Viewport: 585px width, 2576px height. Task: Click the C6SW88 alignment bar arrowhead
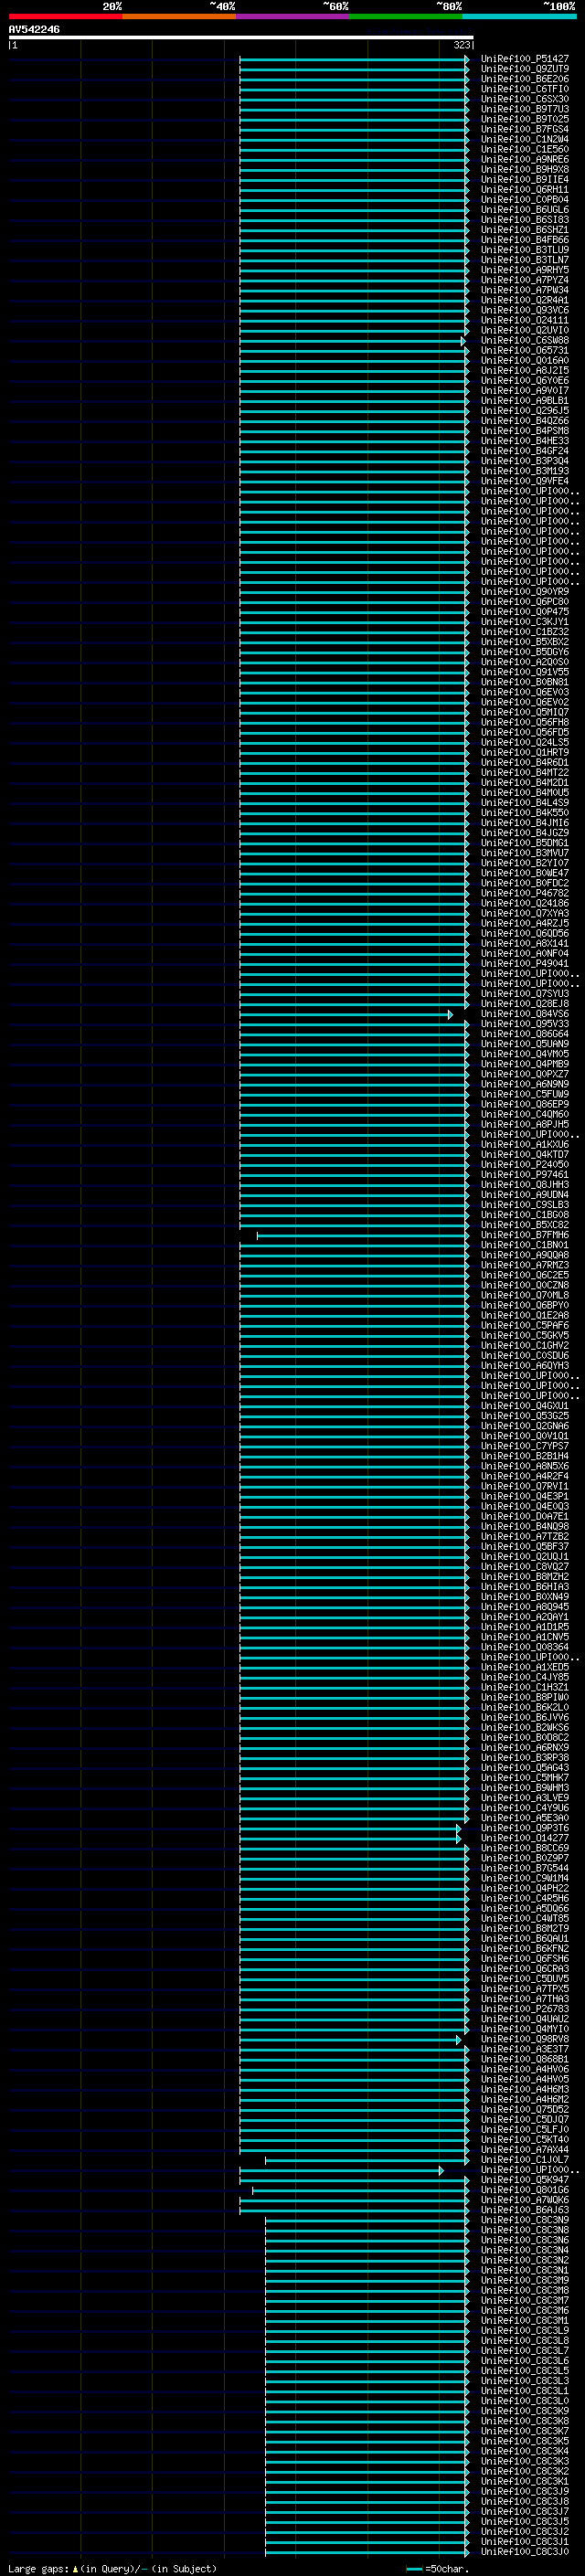tap(462, 342)
